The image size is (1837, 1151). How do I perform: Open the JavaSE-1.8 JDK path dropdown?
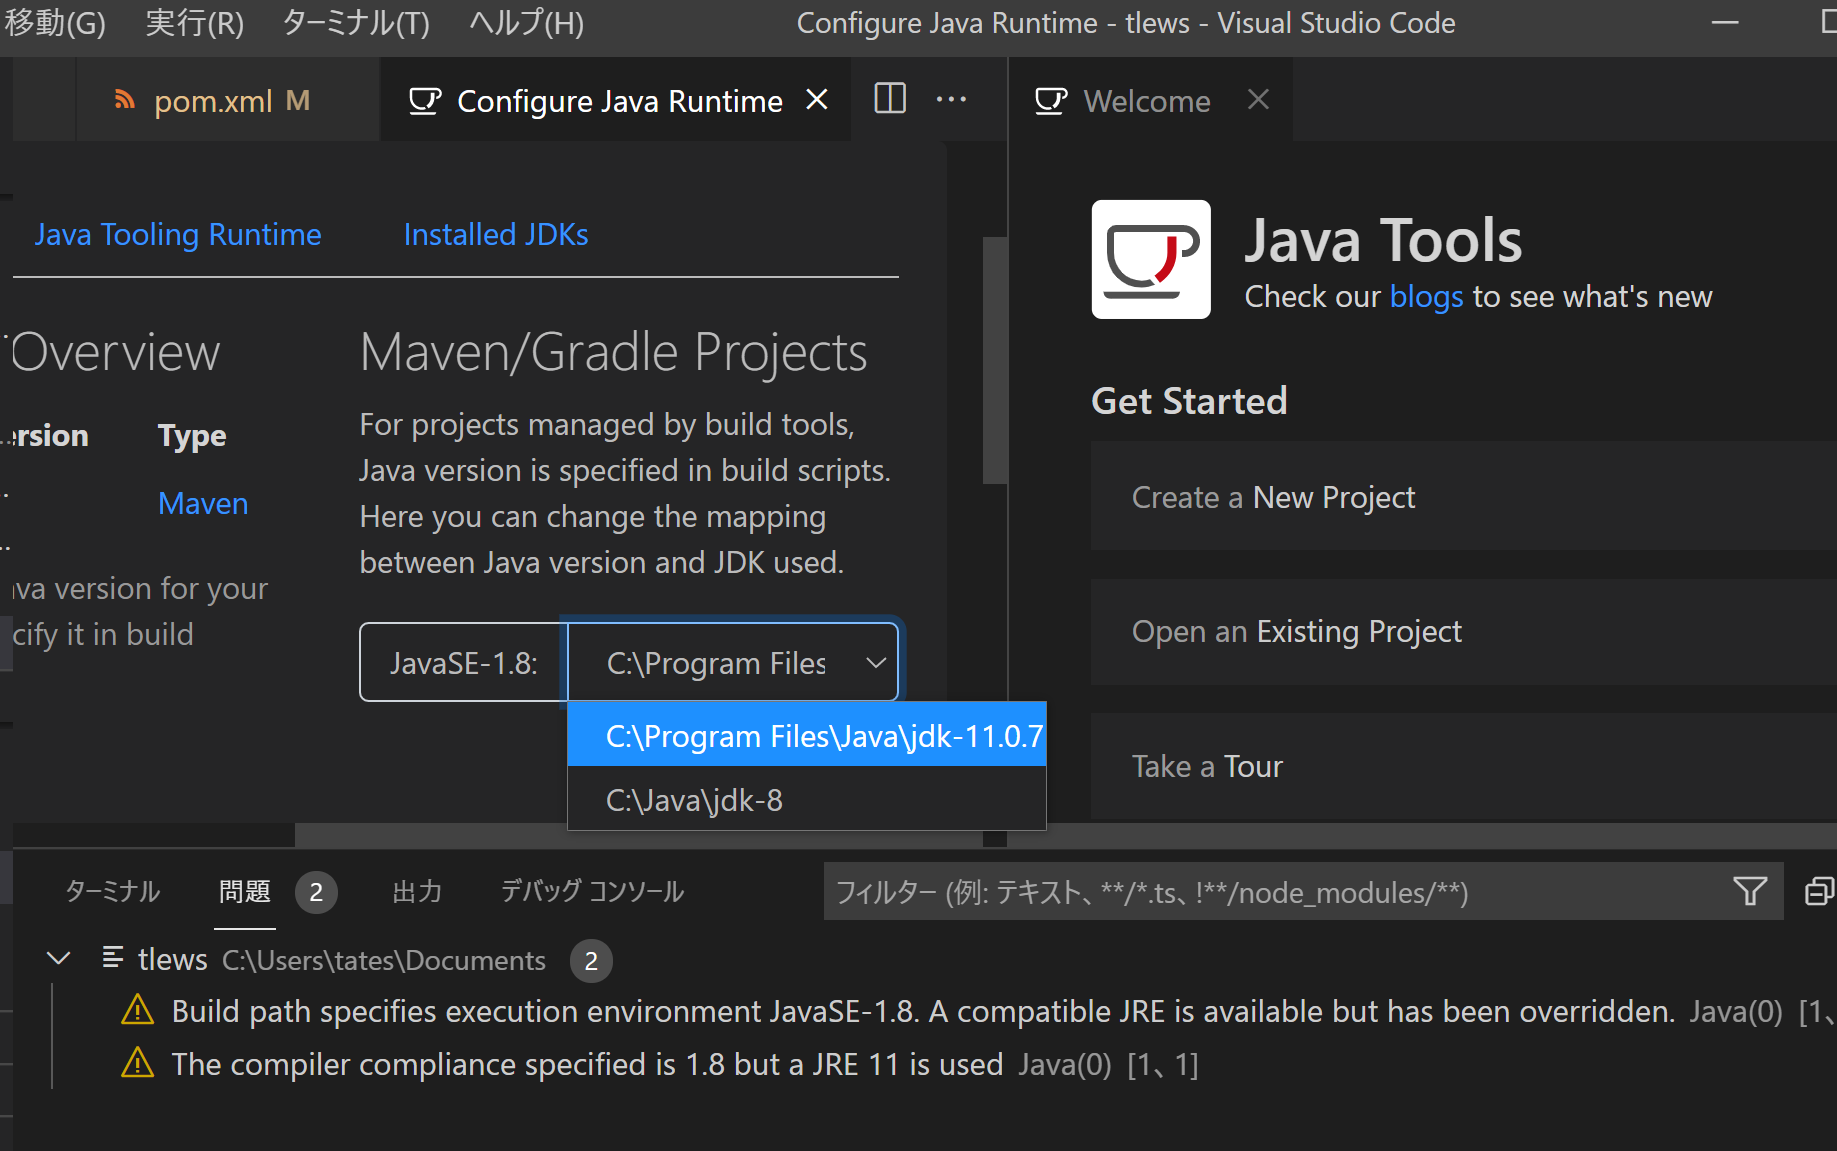coord(733,662)
